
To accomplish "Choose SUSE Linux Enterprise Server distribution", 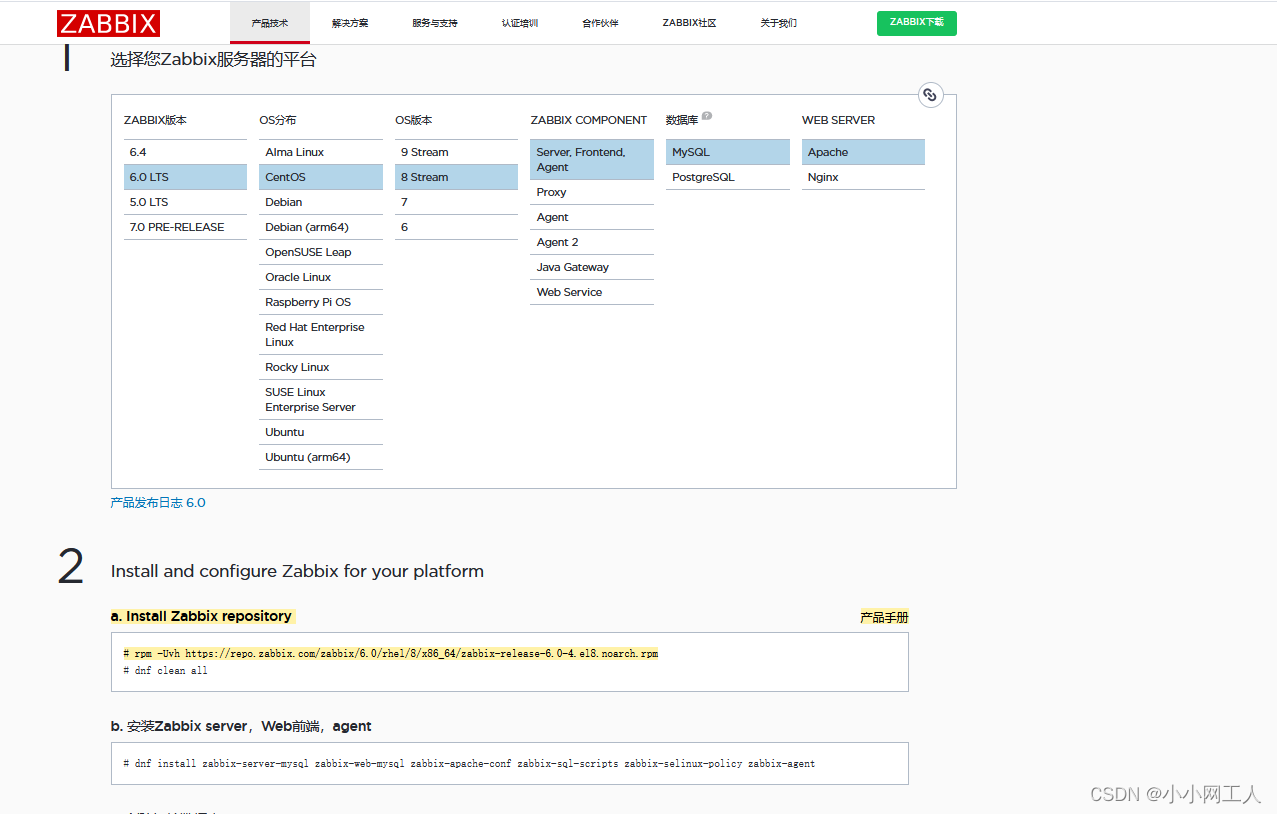I will click(321, 399).
